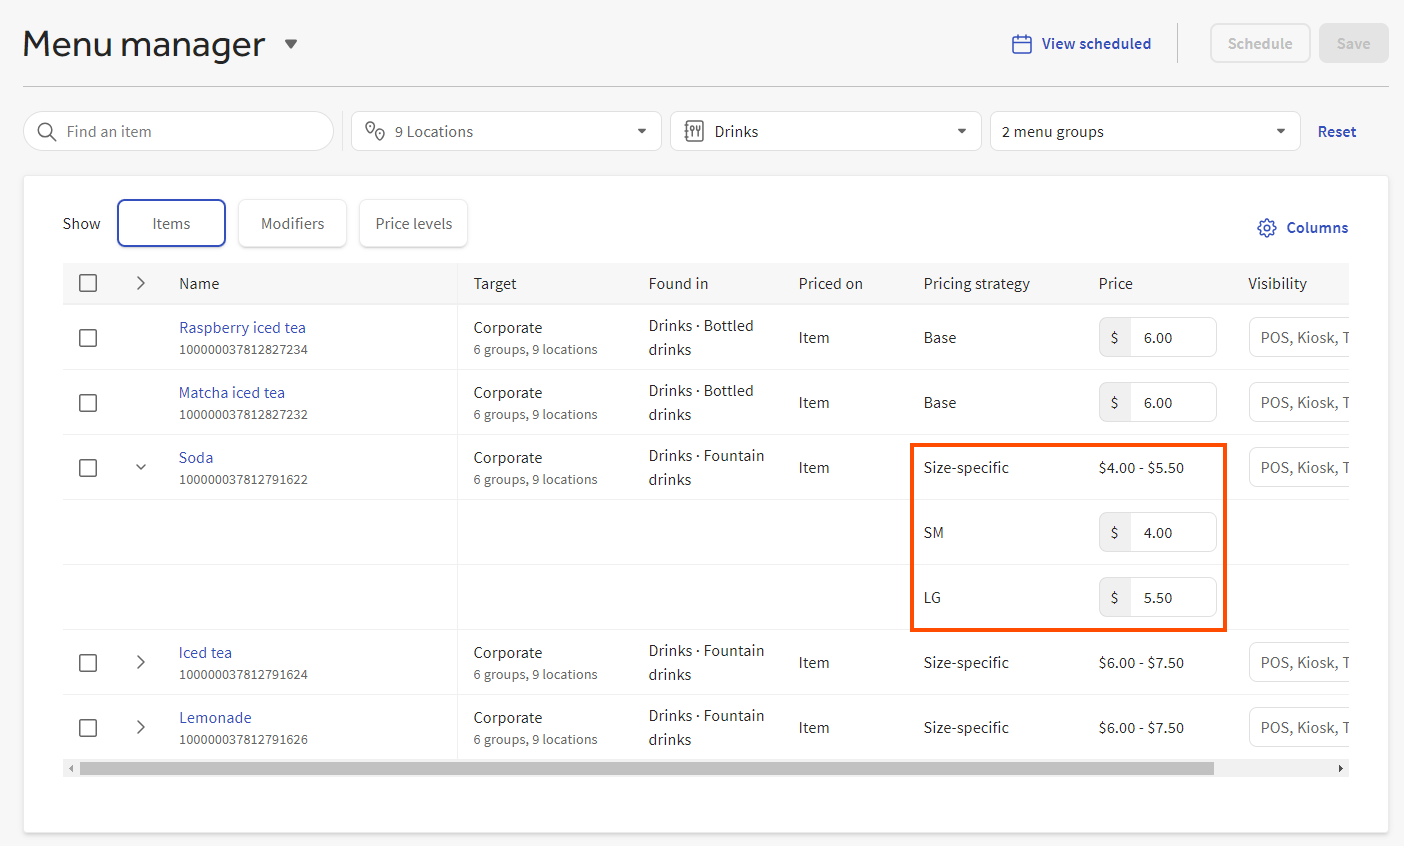1404x846 pixels.
Task: Edit the Soda SM price field
Action: click(1158, 532)
